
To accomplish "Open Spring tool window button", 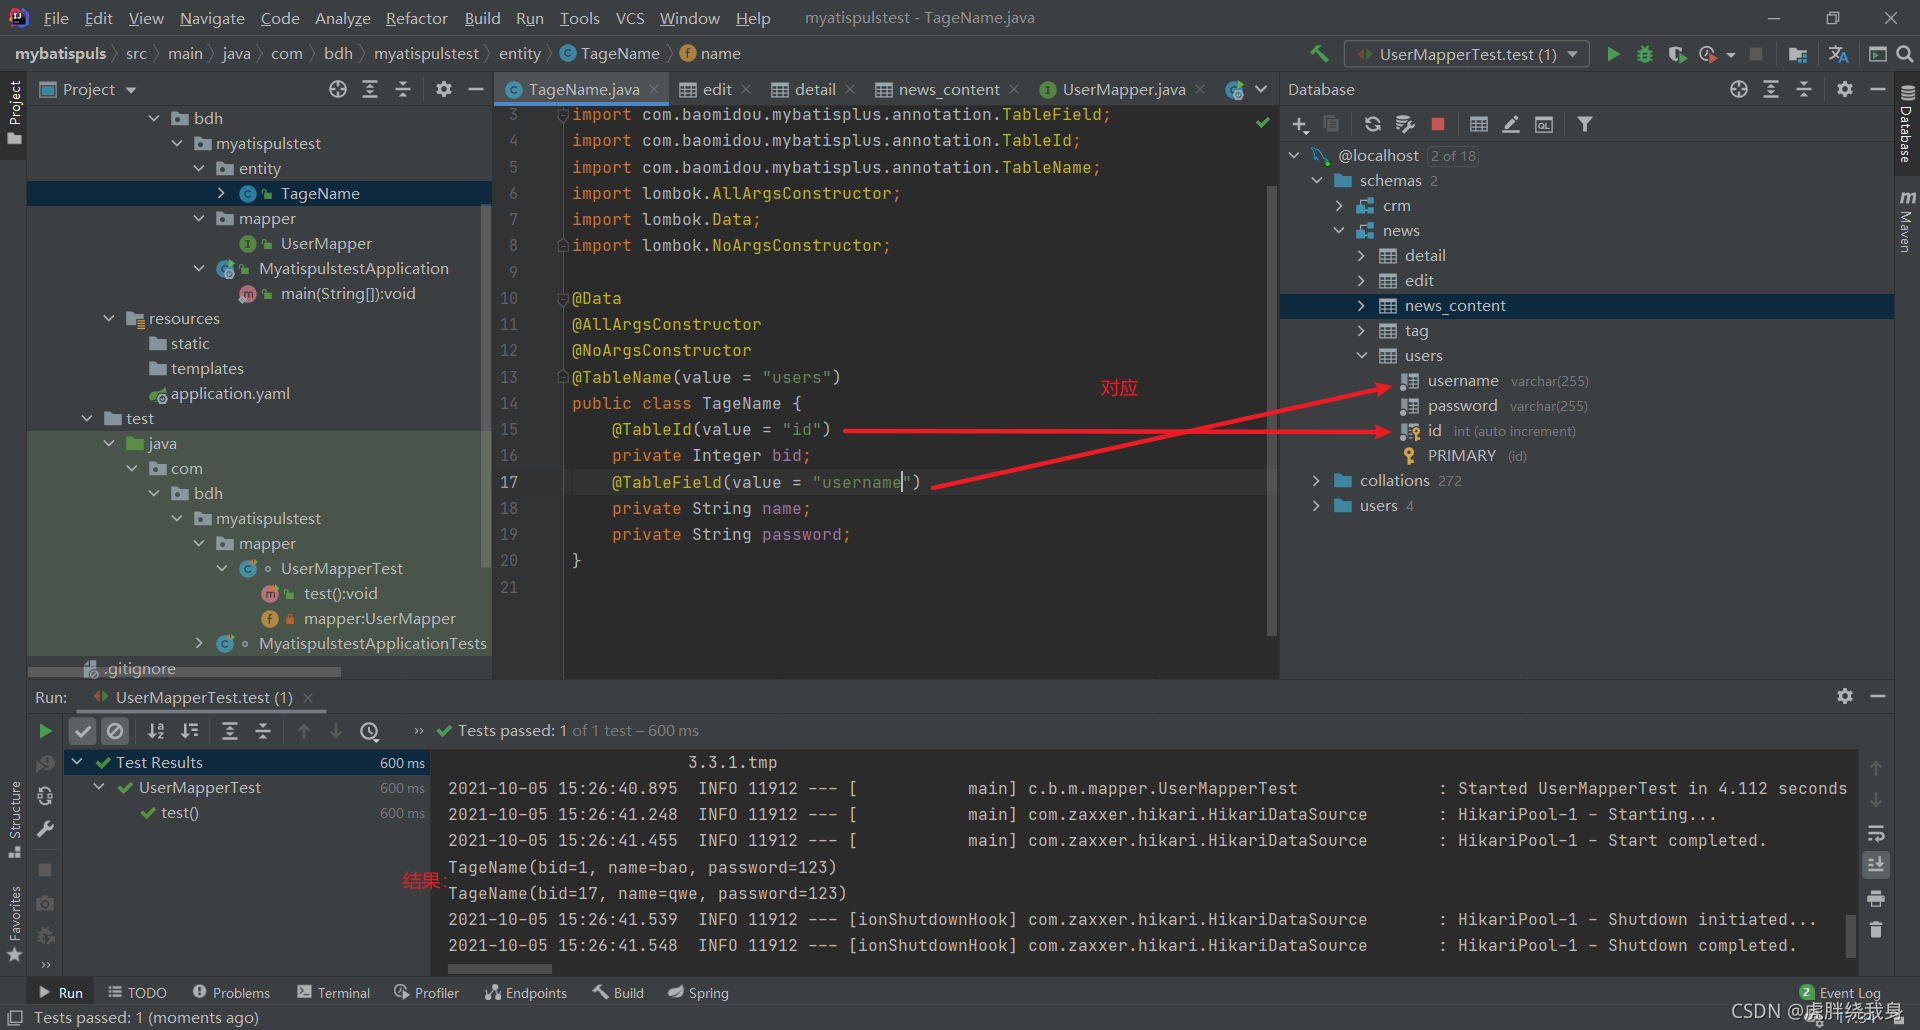I will point(699,992).
